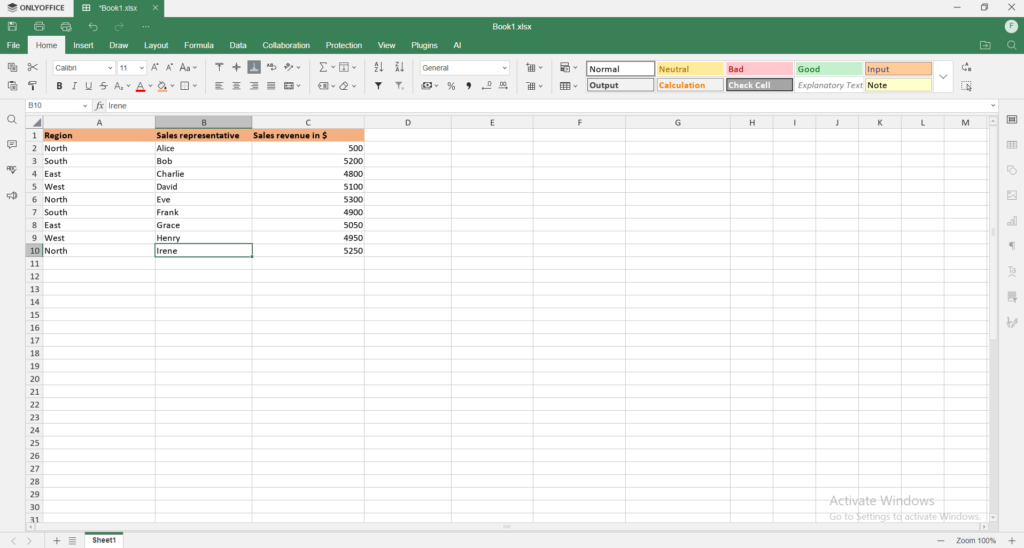Screen dimensions: 1024x548
Task: Open Comments panel in left sidebar
Action: coord(12,144)
